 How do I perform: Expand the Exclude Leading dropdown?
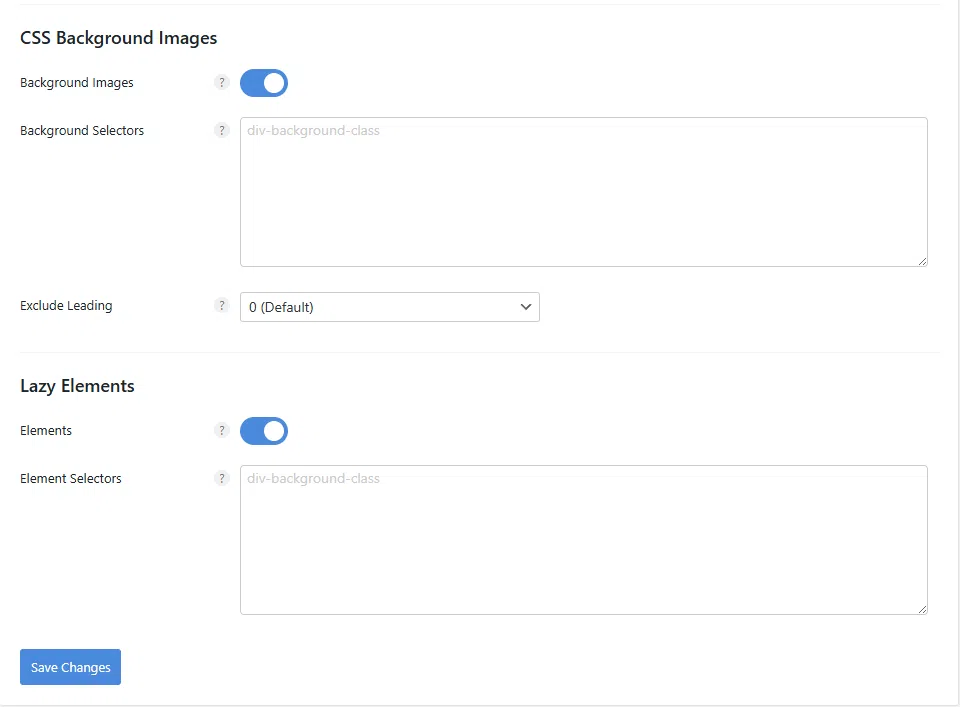pos(389,307)
